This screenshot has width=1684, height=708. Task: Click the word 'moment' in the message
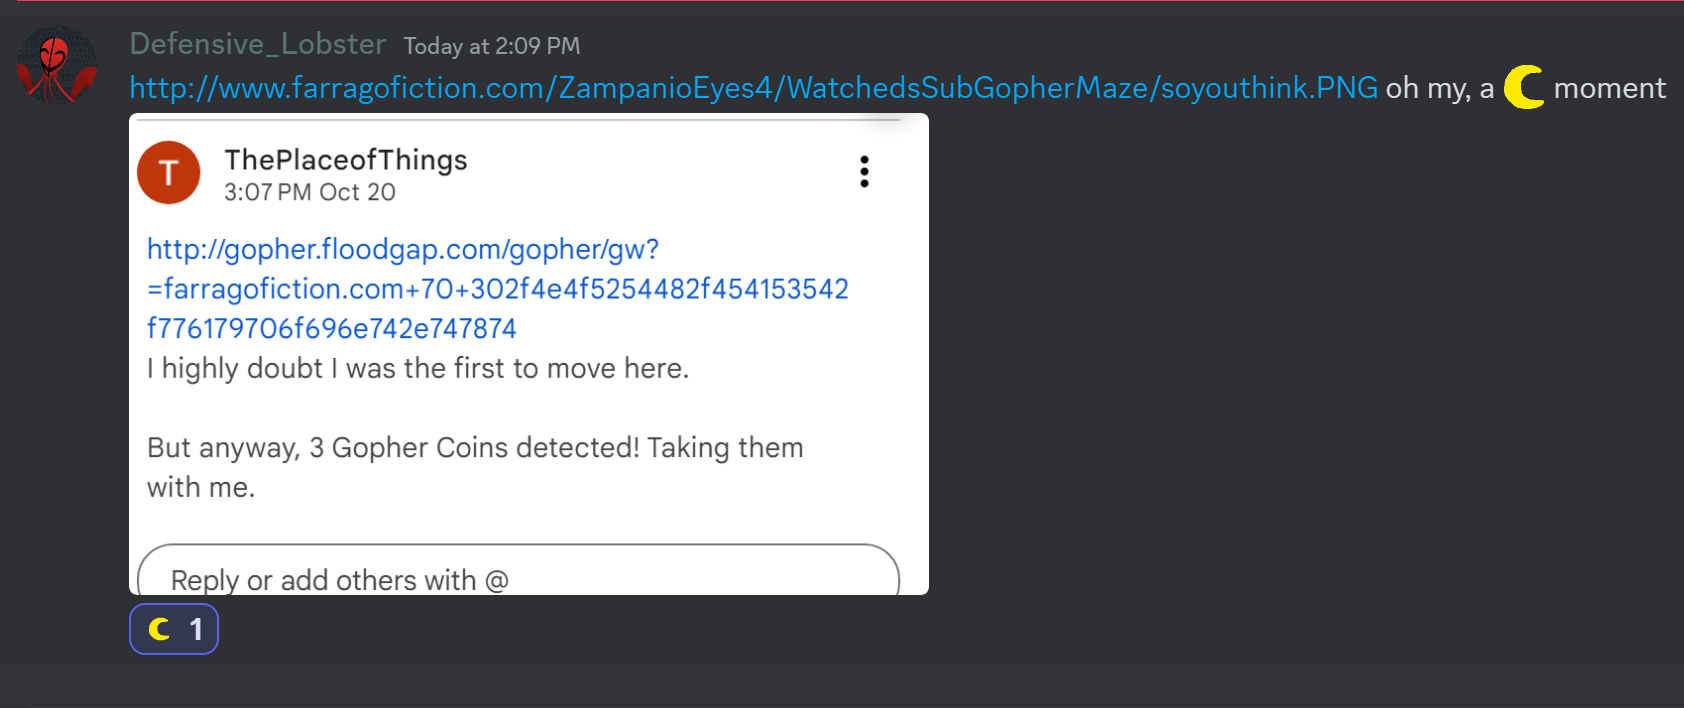(1610, 88)
